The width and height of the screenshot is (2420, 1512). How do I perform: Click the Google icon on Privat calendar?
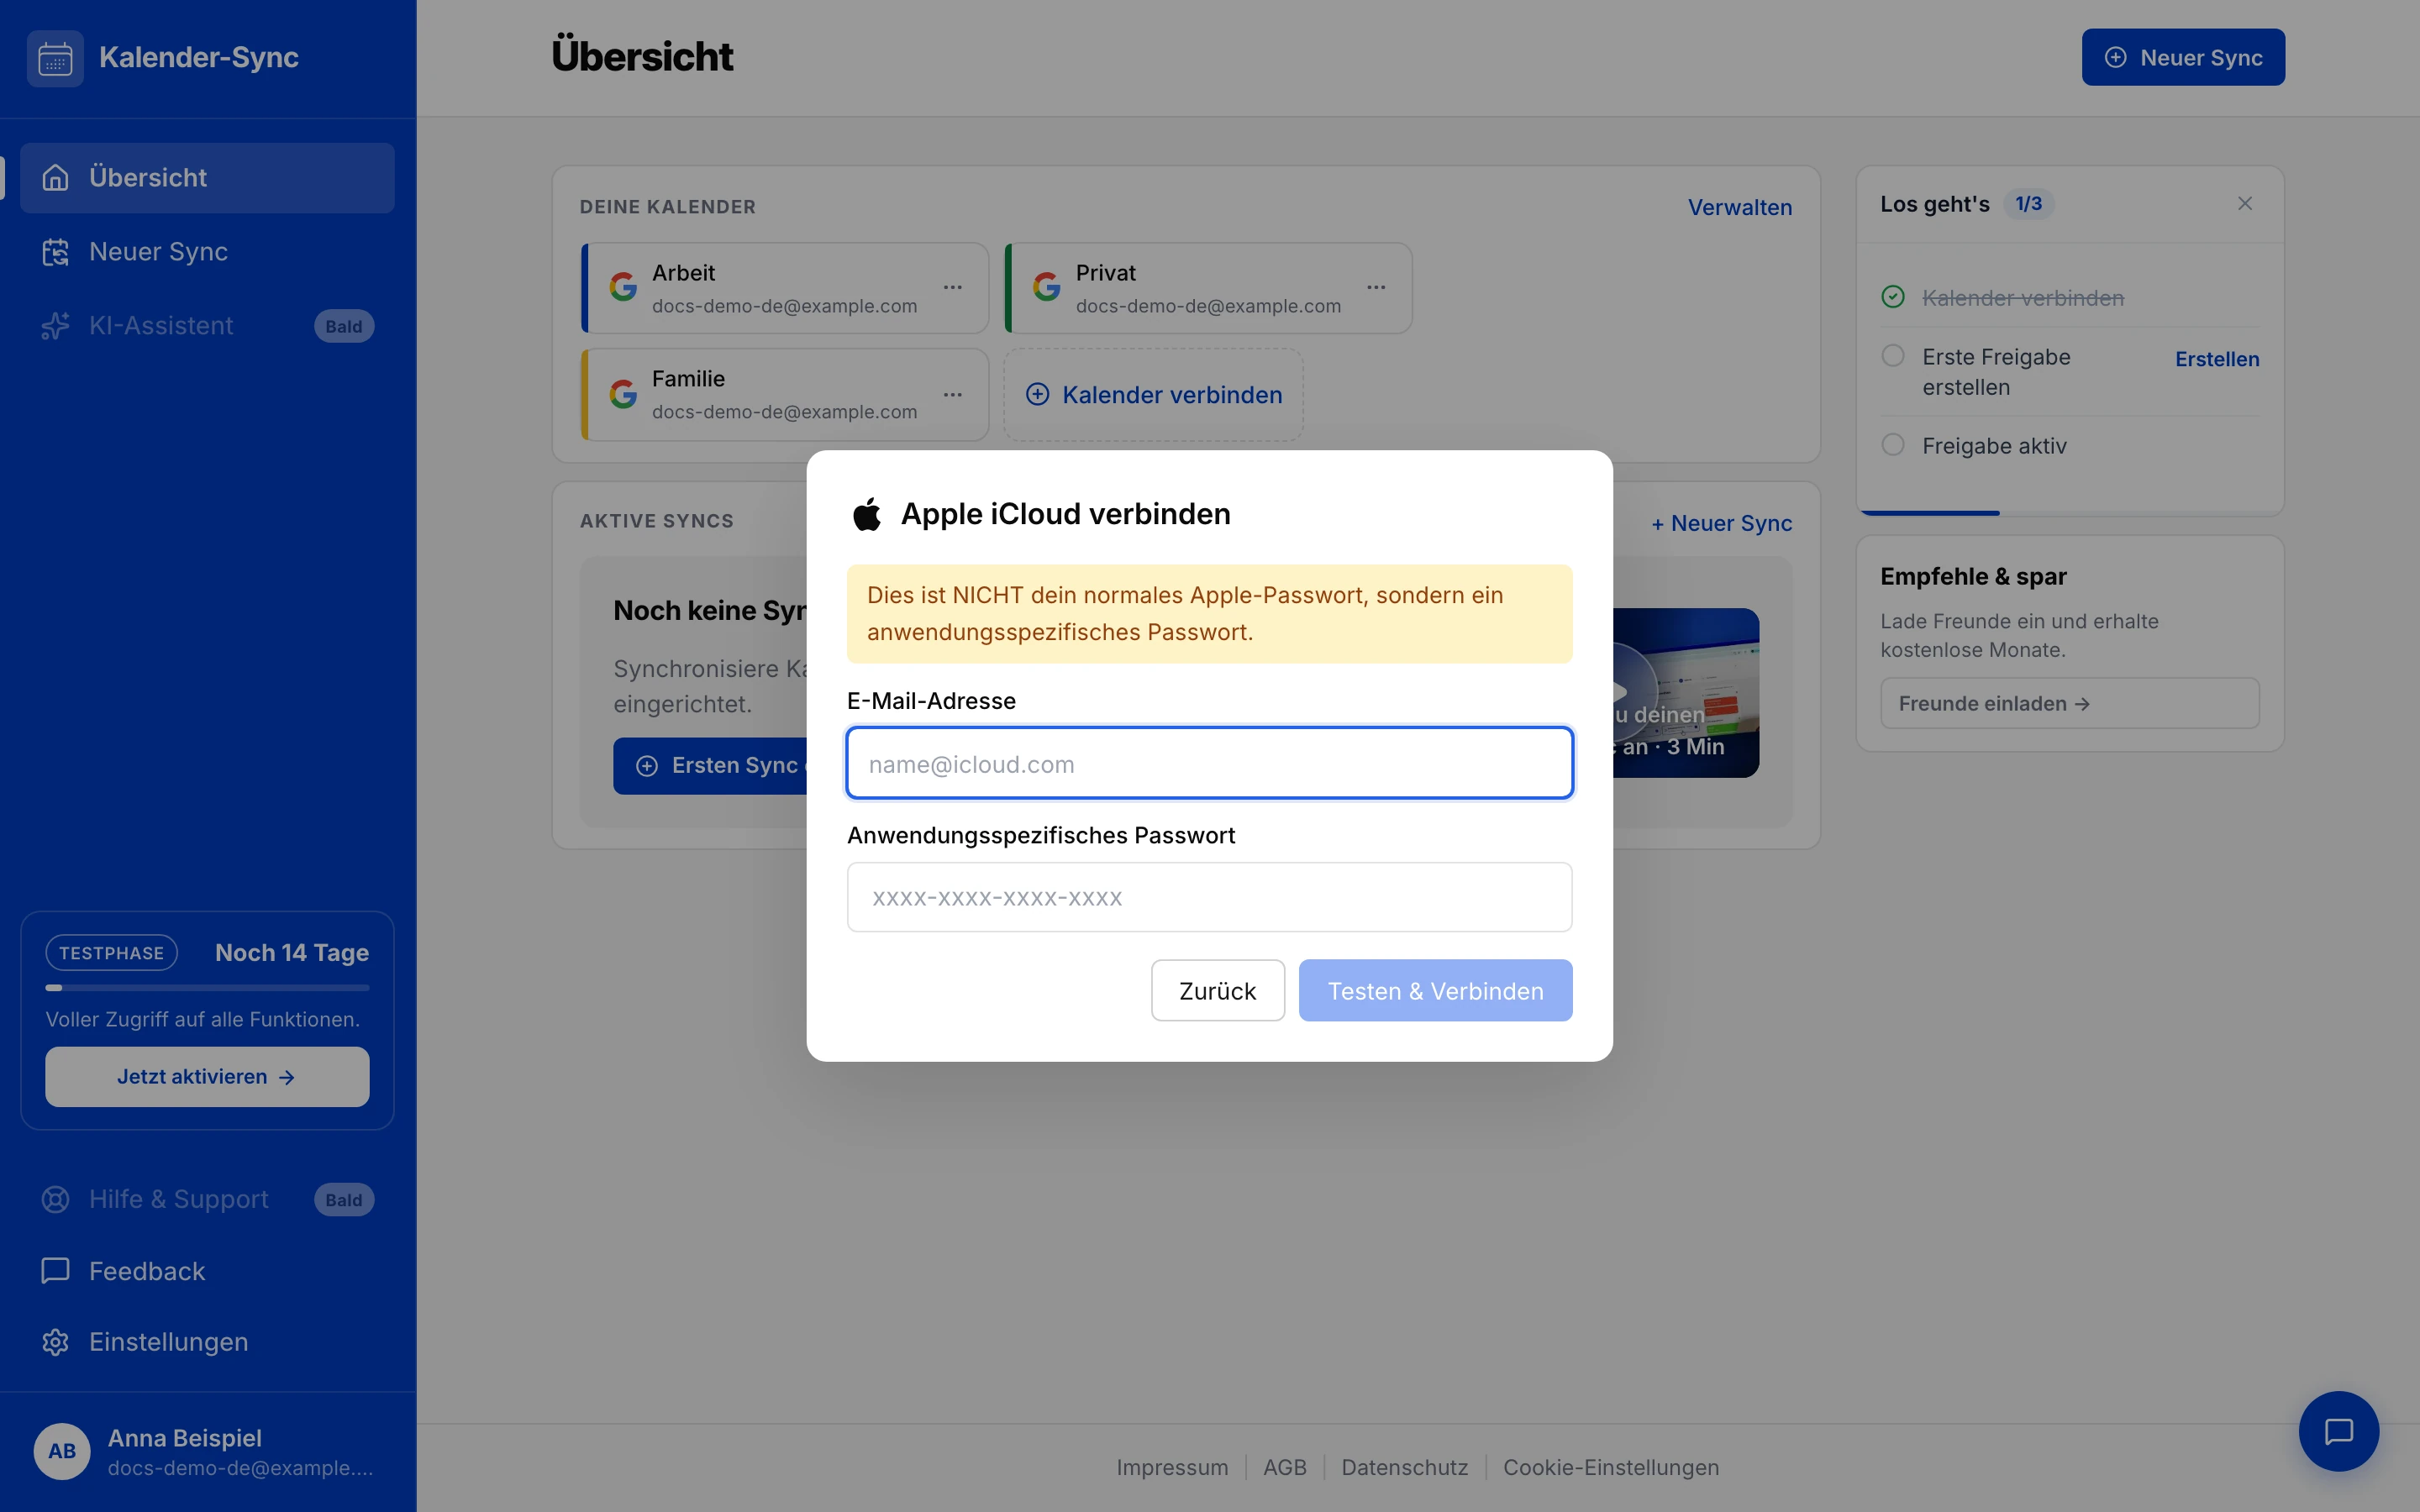coord(1047,287)
